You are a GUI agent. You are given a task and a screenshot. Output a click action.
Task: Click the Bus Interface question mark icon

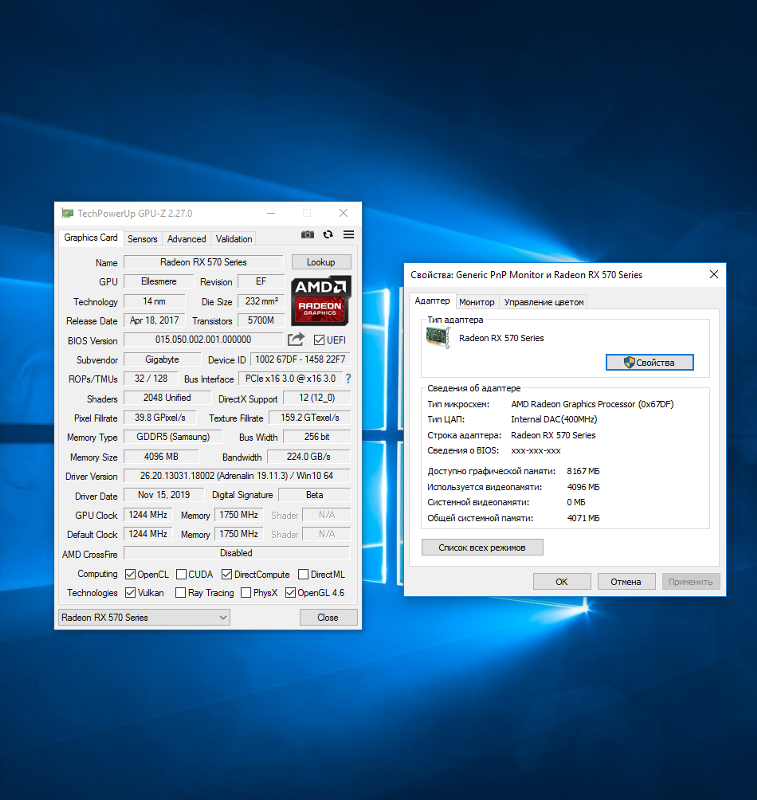pyautogui.click(x=348, y=379)
